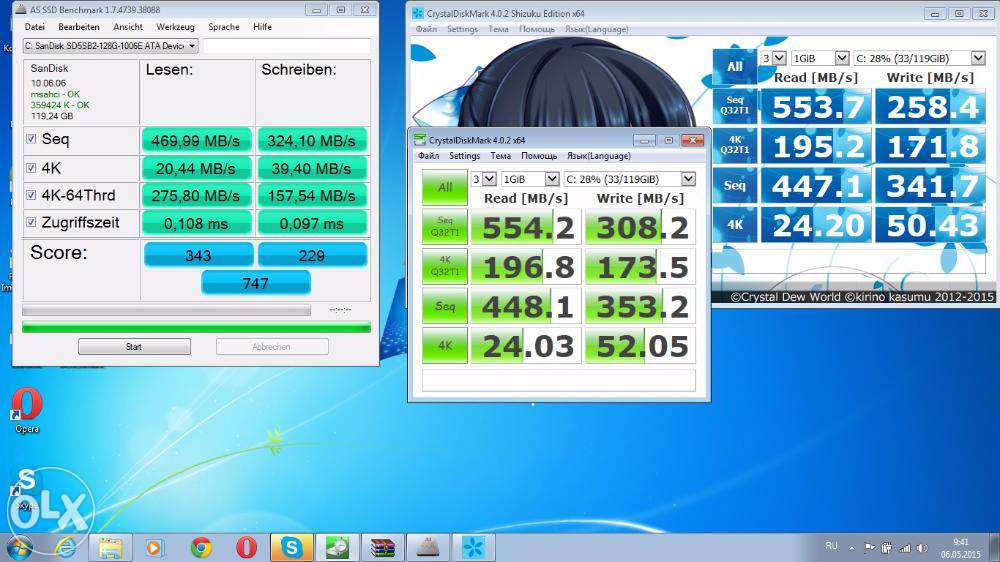Uncheck the Seq test checkbox

(31, 138)
